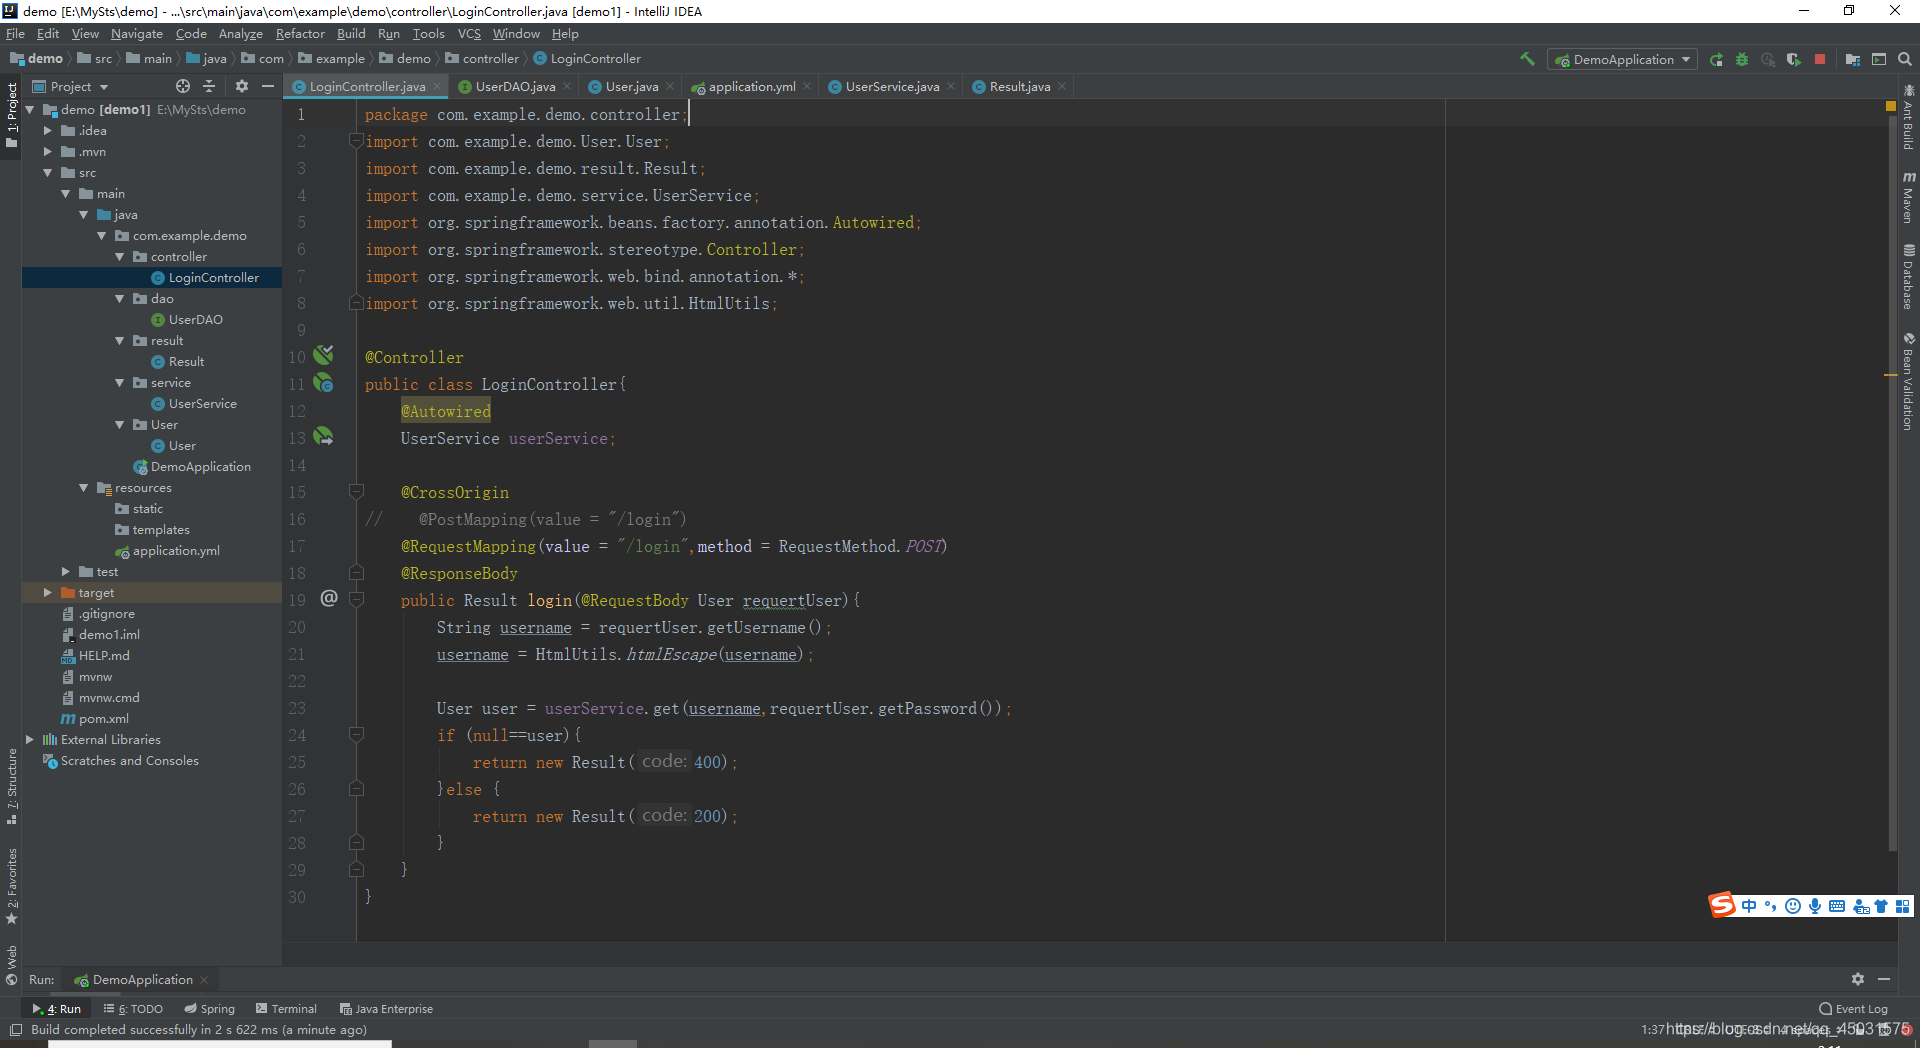The image size is (1920, 1048).
Task: Open the 6: TODO tool window
Action: [x=133, y=1008]
